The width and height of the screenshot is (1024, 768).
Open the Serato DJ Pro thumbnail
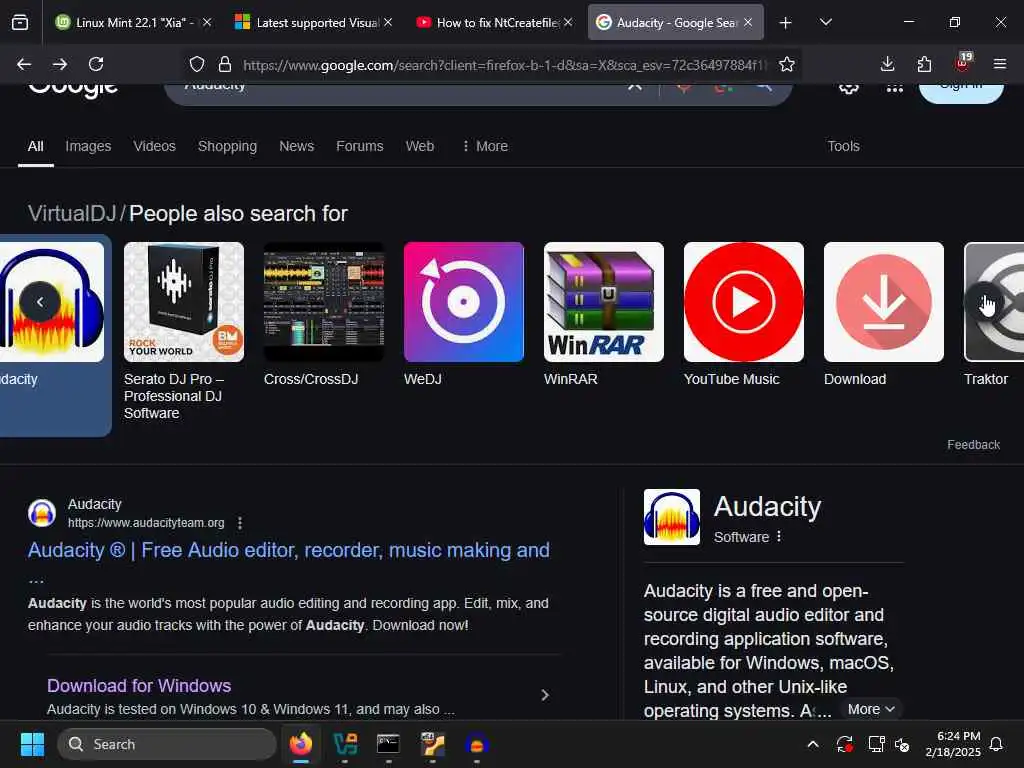tap(184, 302)
